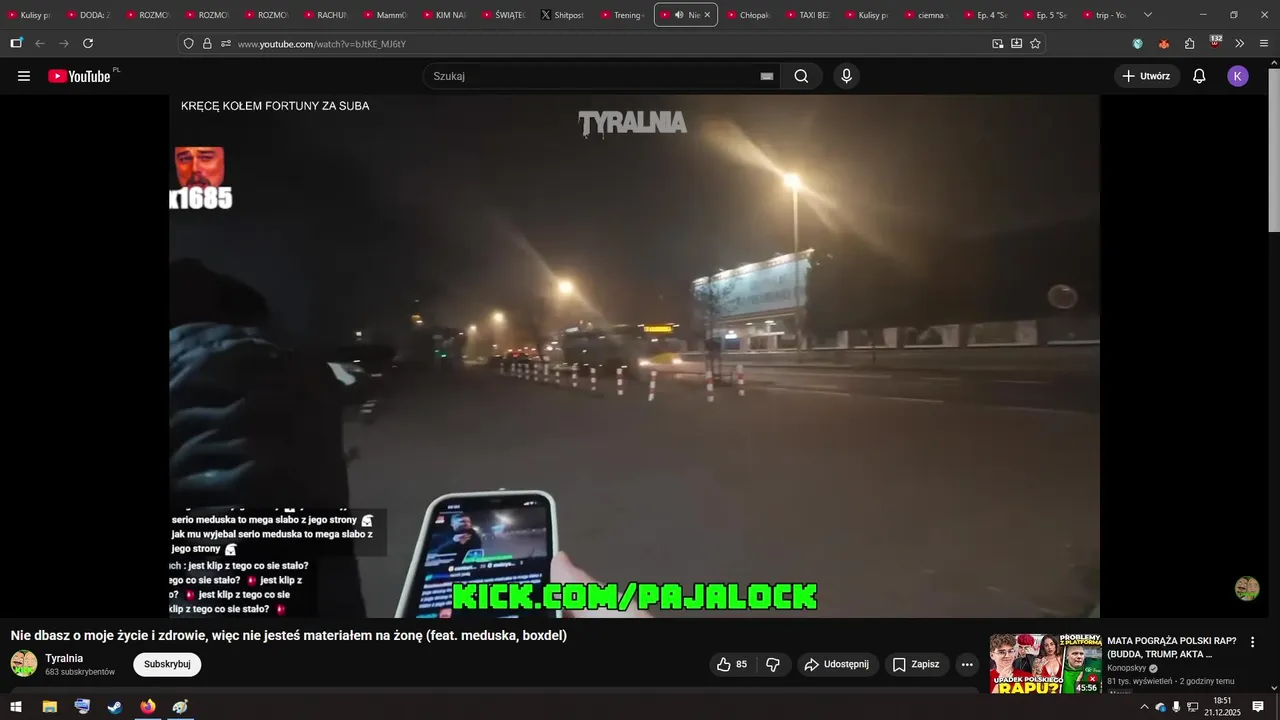
Task: Dislike the video with thumbs down
Action: [773, 664]
